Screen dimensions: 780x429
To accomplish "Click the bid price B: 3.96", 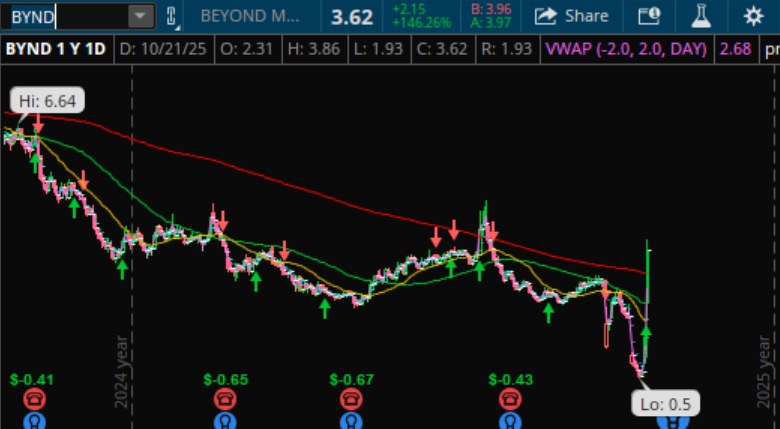I will coord(491,9).
